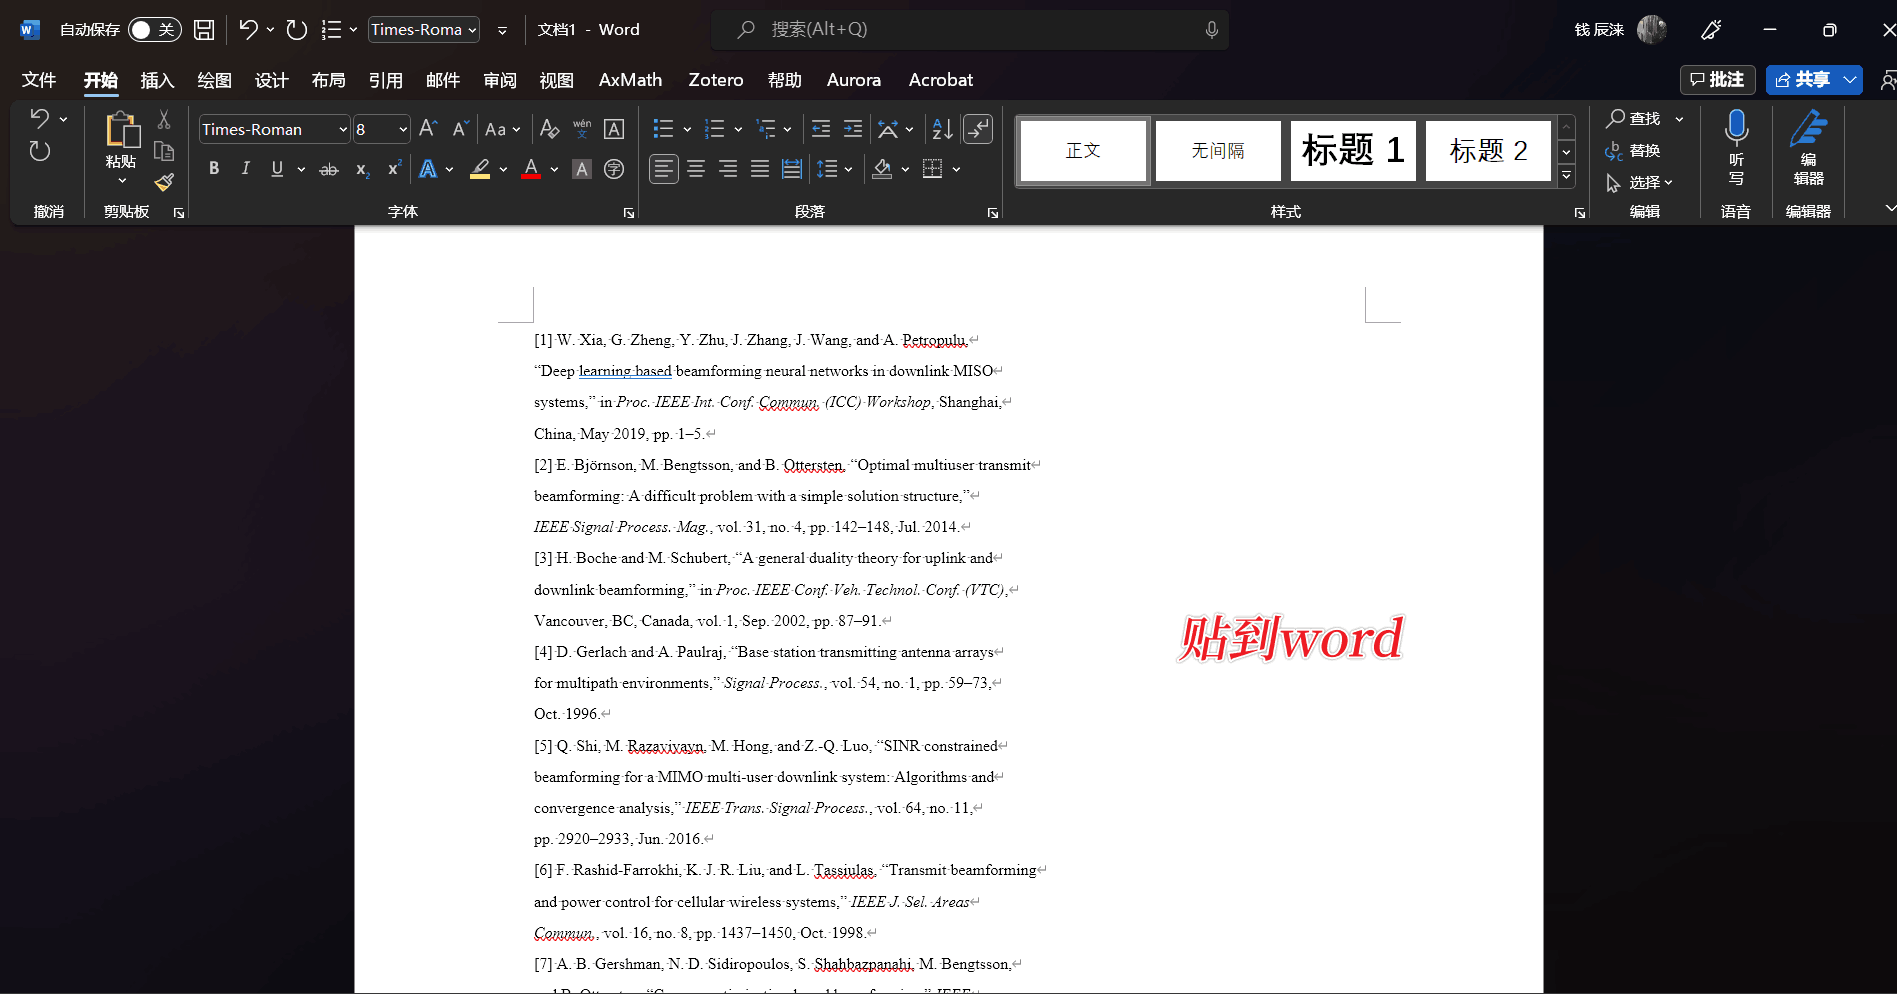The width and height of the screenshot is (1897, 994).
Task: Increase indent of paragraph
Action: click(x=853, y=129)
